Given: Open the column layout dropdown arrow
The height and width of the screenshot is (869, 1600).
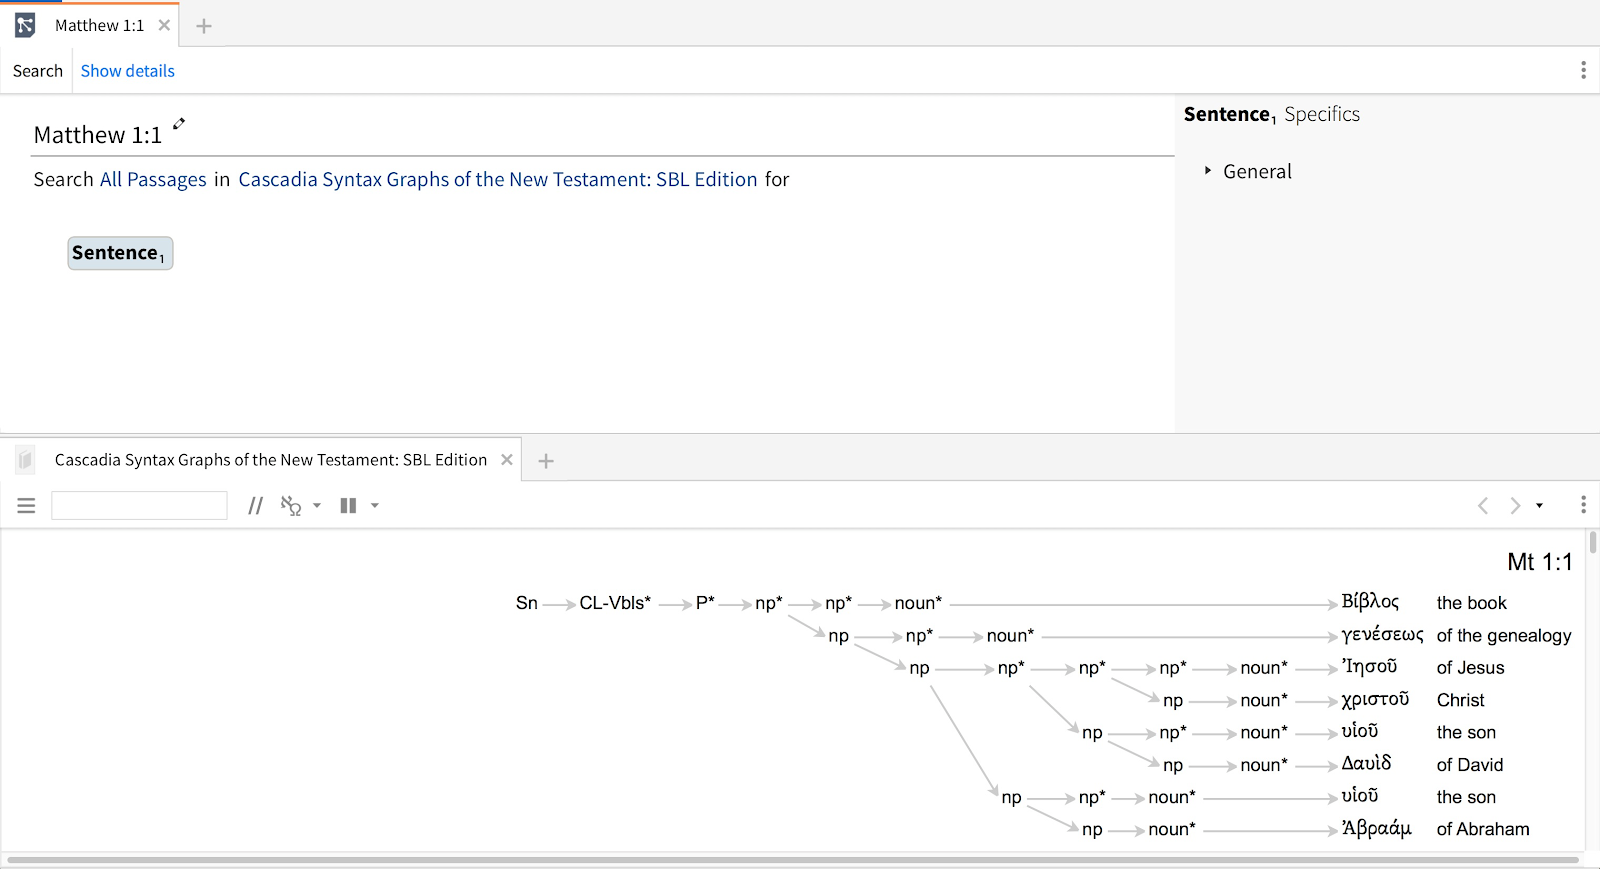Looking at the screenshot, I should point(375,506).
